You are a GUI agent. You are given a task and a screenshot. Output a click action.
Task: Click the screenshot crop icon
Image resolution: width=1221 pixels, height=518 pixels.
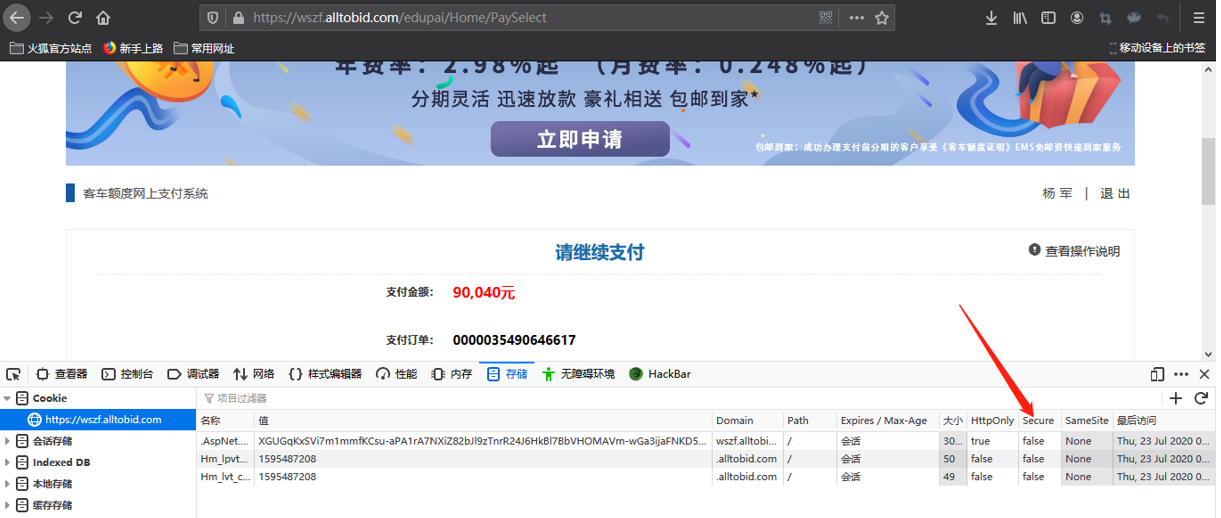coord(1105,18)
